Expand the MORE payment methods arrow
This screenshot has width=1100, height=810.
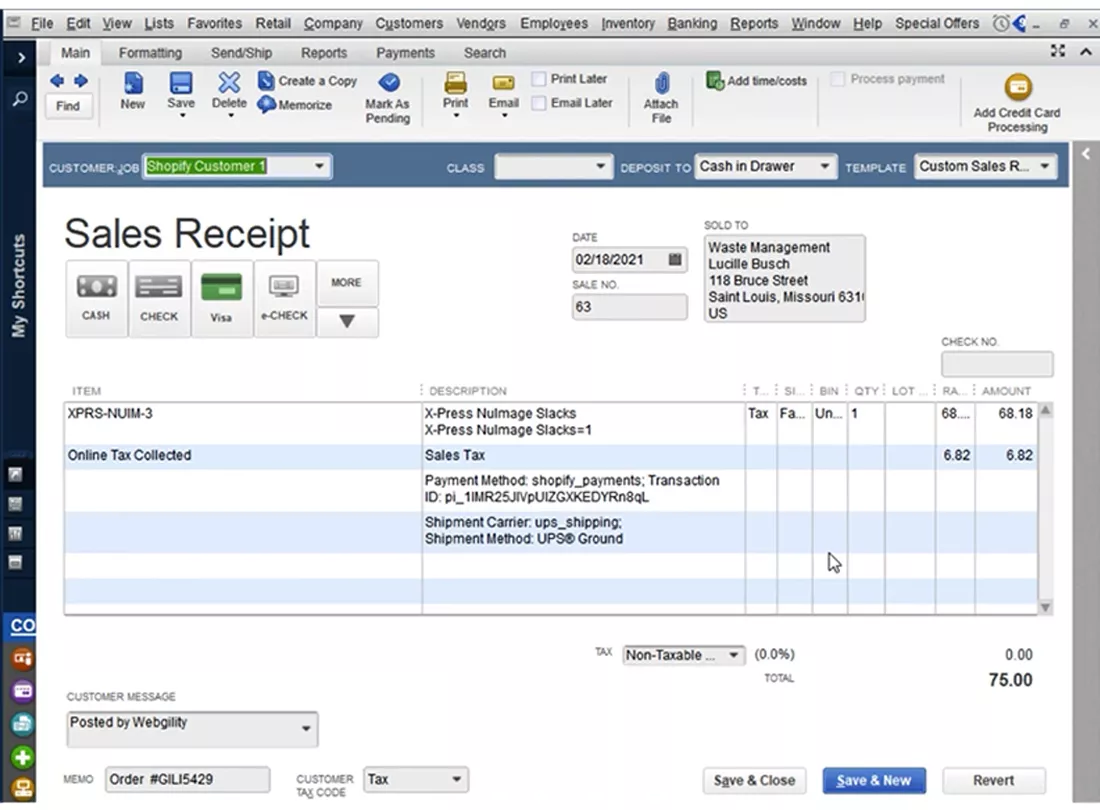point(347,323)
